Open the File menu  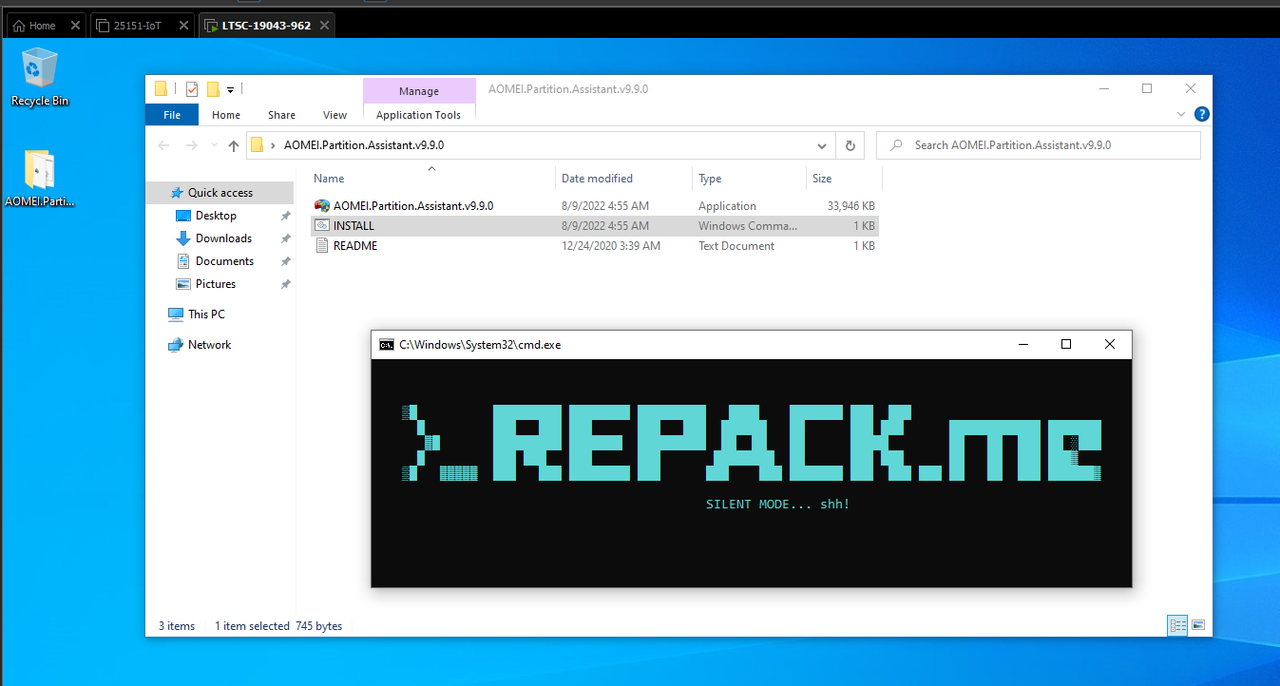[x=172, y=115]
